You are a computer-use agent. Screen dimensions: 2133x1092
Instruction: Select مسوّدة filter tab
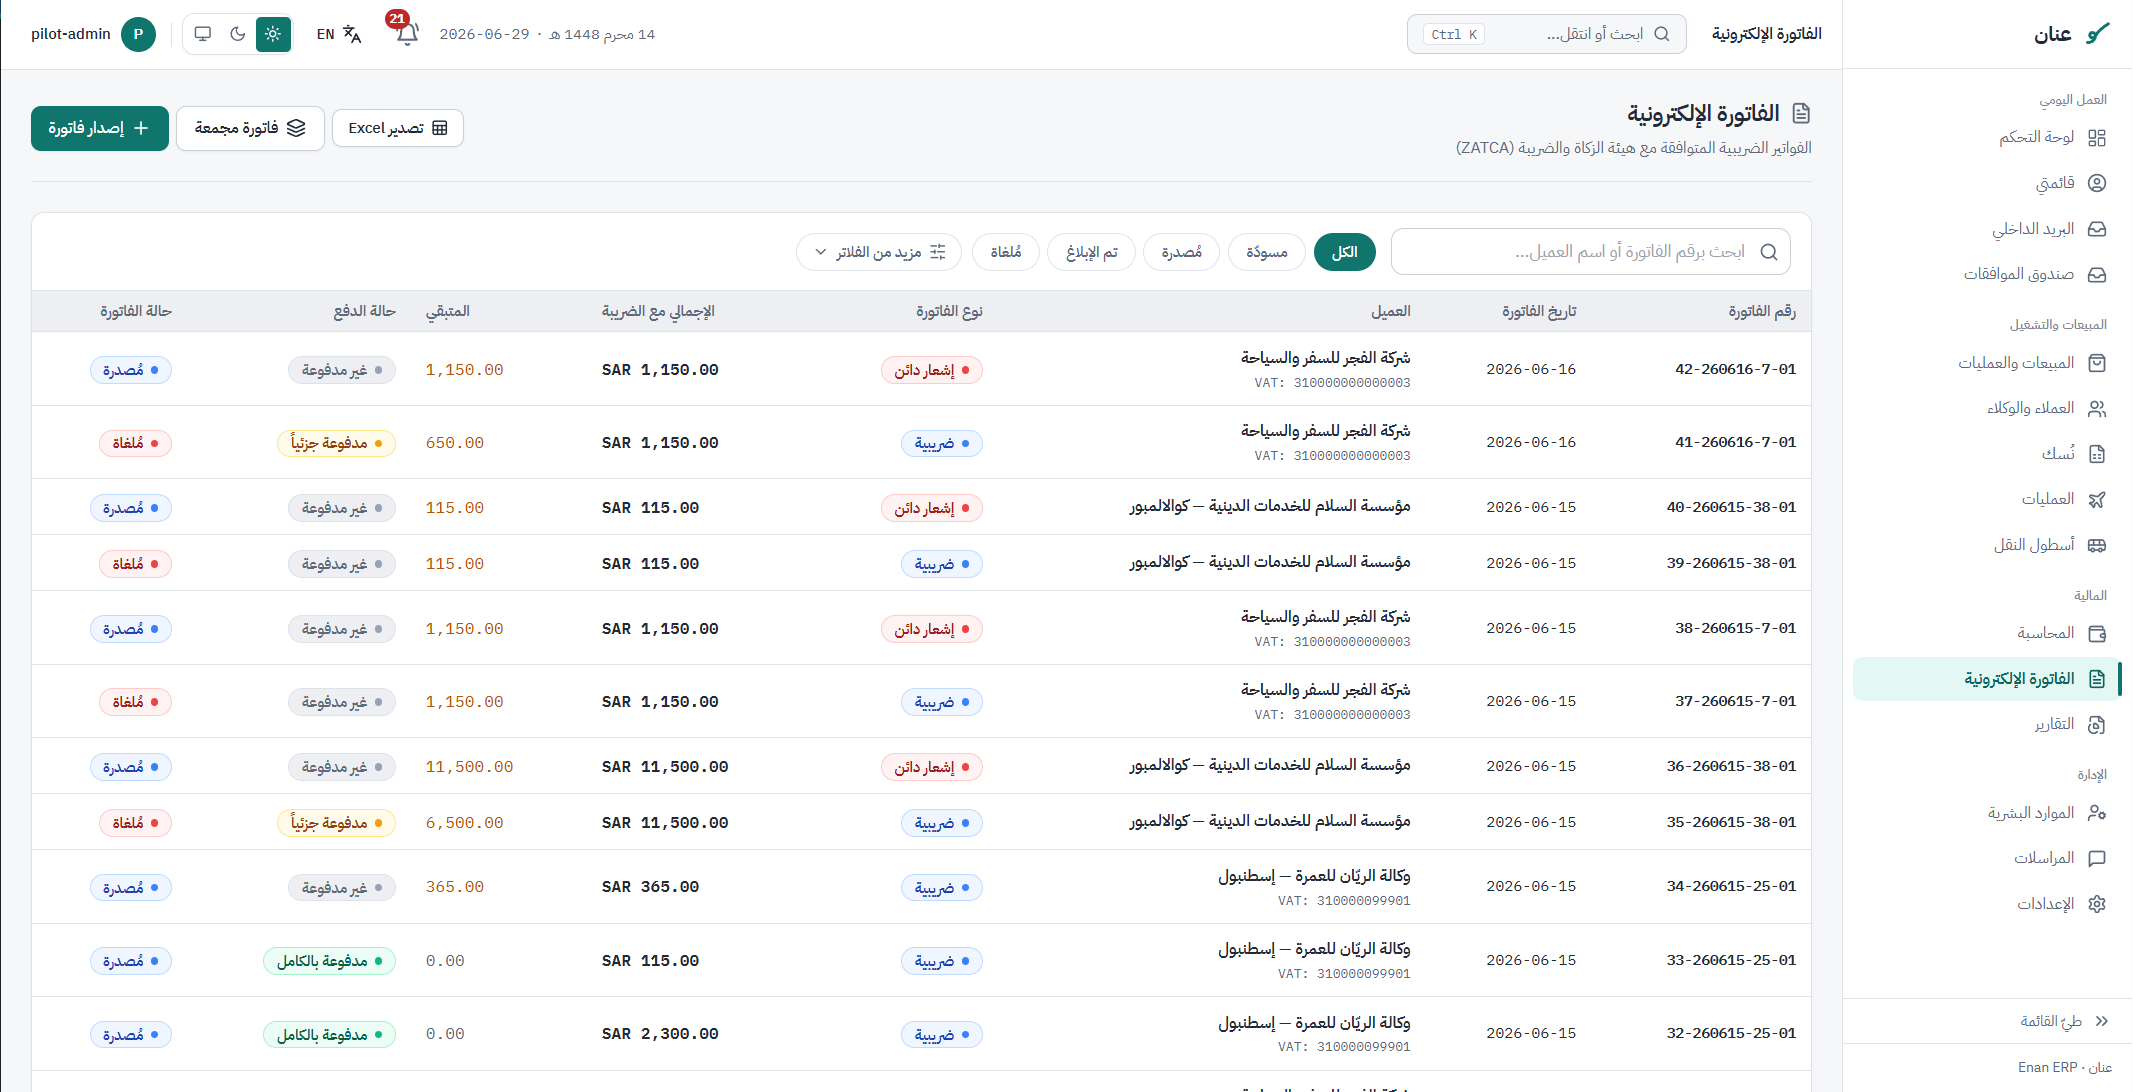point(1267,252)
